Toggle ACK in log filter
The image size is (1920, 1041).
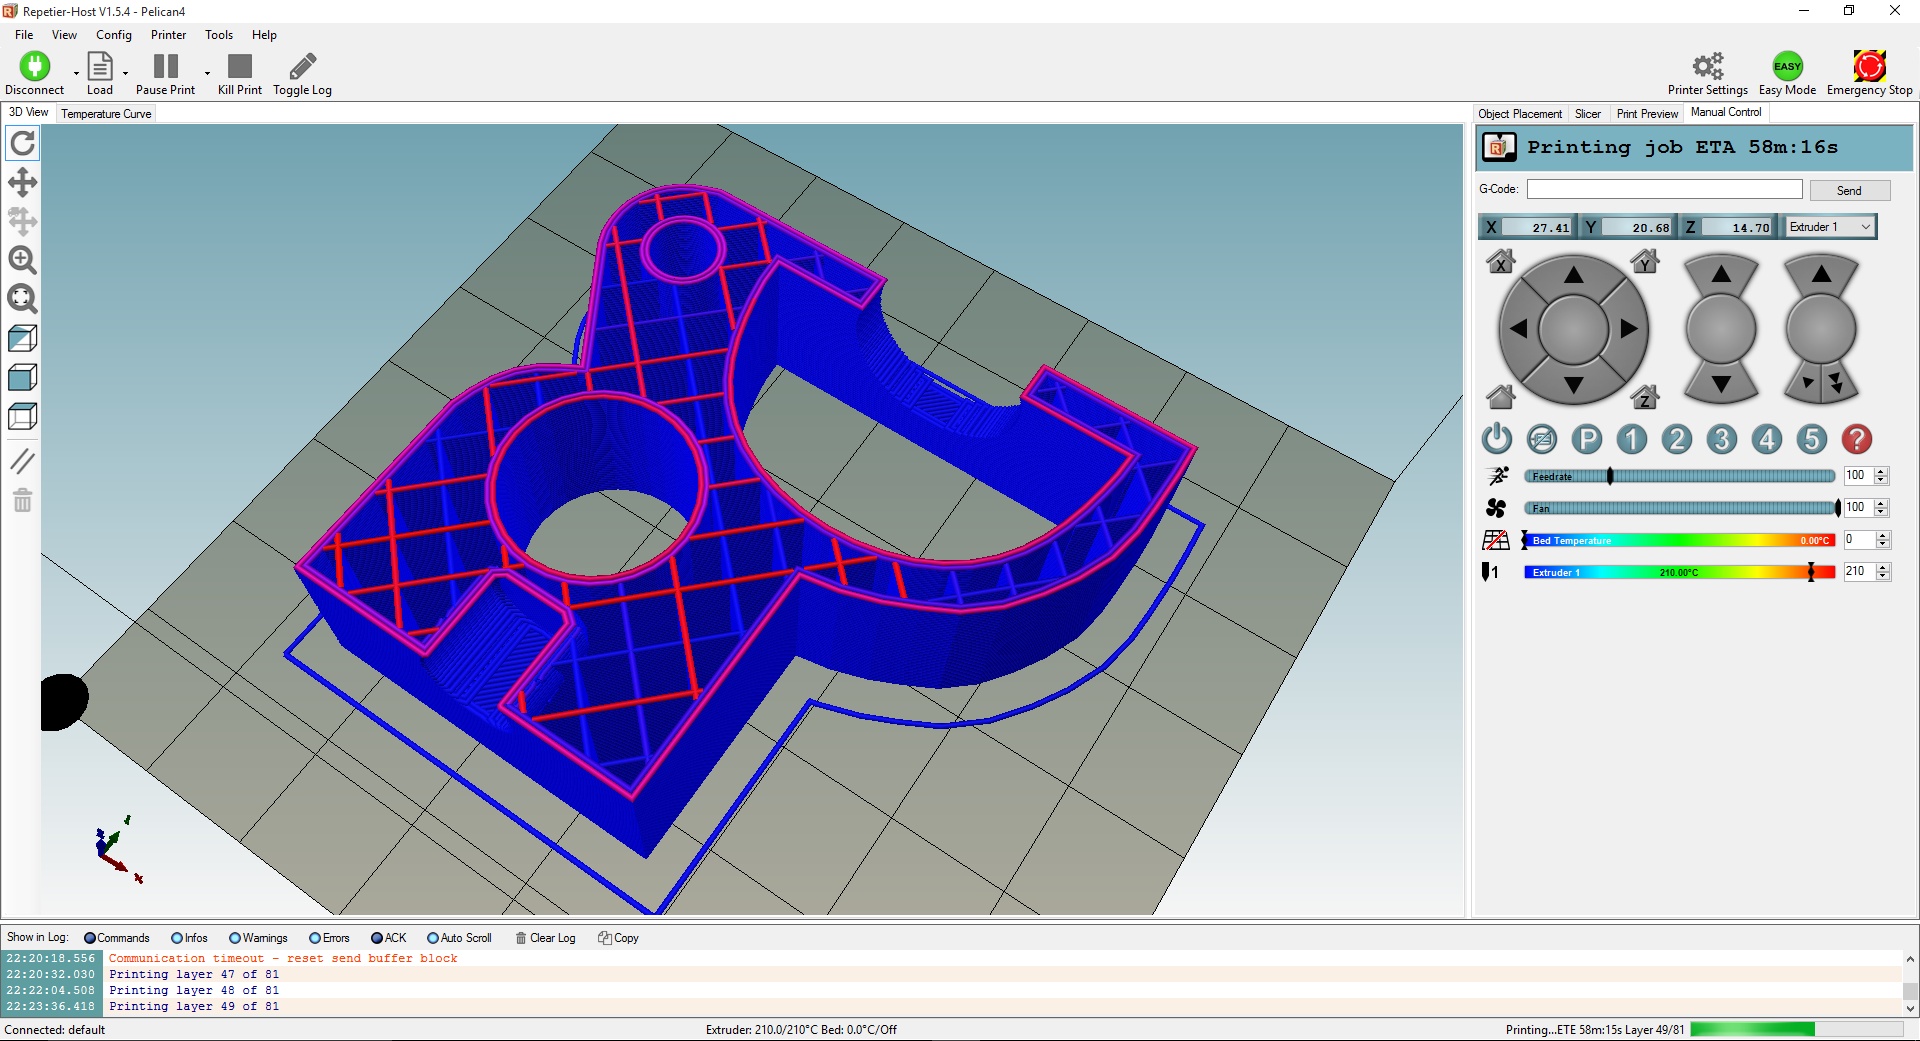pos(388,938)
